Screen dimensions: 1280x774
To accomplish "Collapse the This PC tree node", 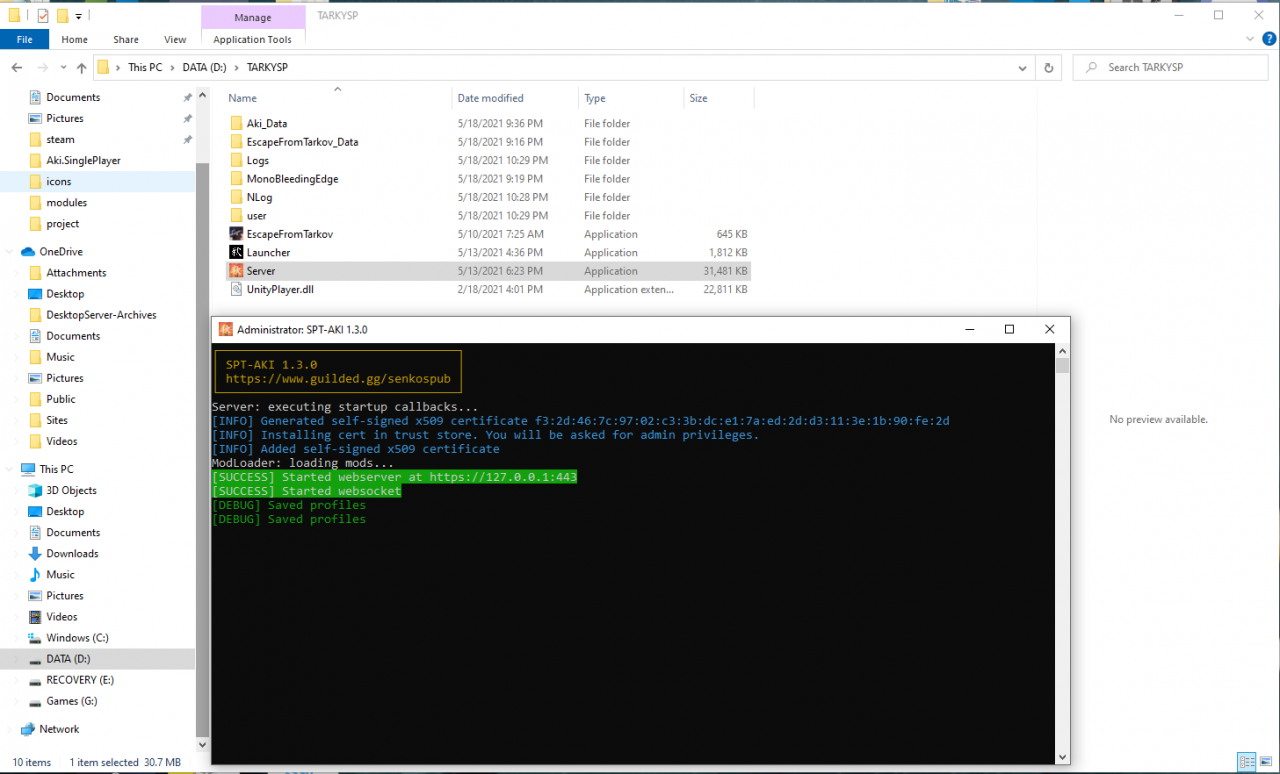I will [x=10, y=469].
